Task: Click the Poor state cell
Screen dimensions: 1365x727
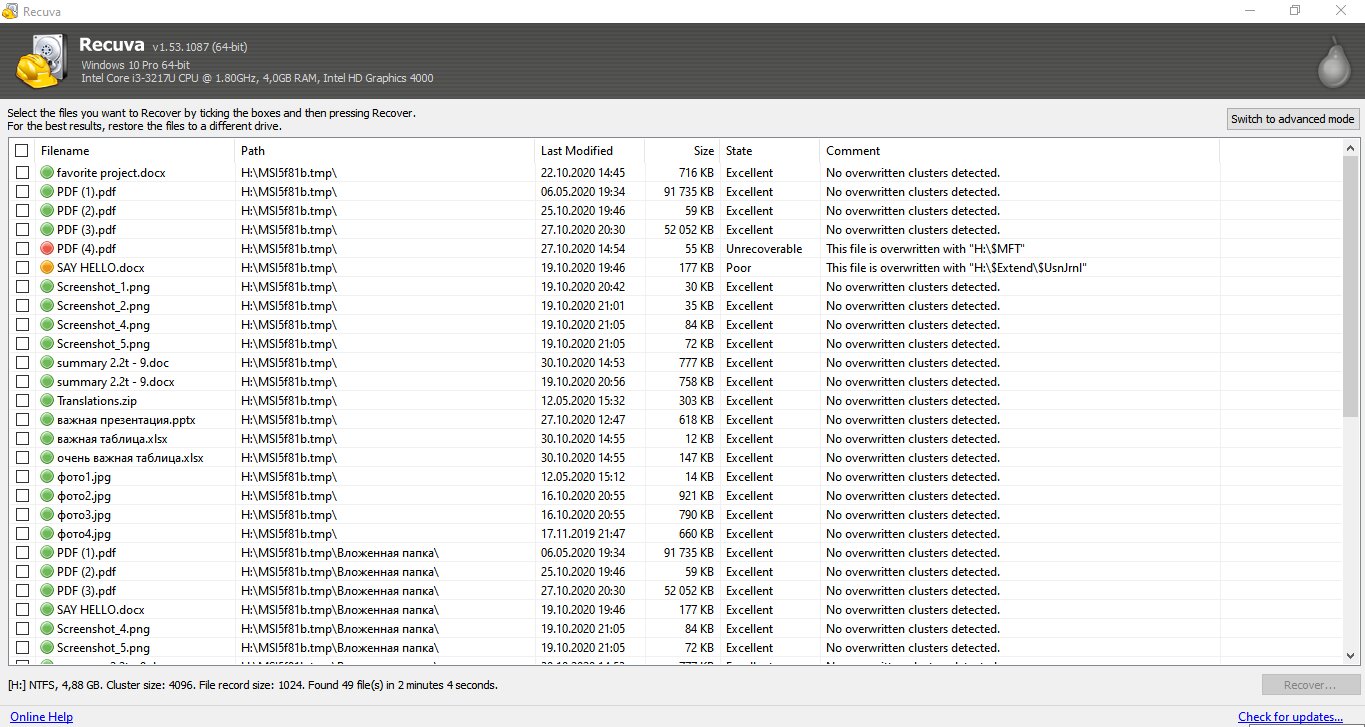Action: pyautogui.click(x=738, y=268)
